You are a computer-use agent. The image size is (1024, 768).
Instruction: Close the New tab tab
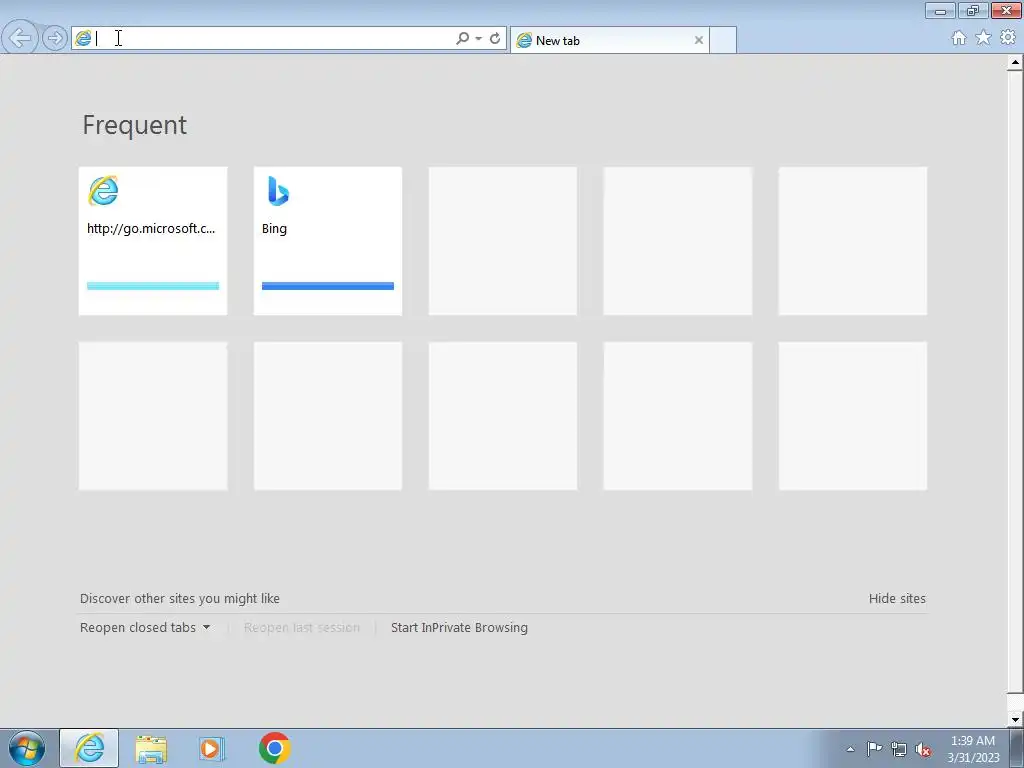point(698,40)
